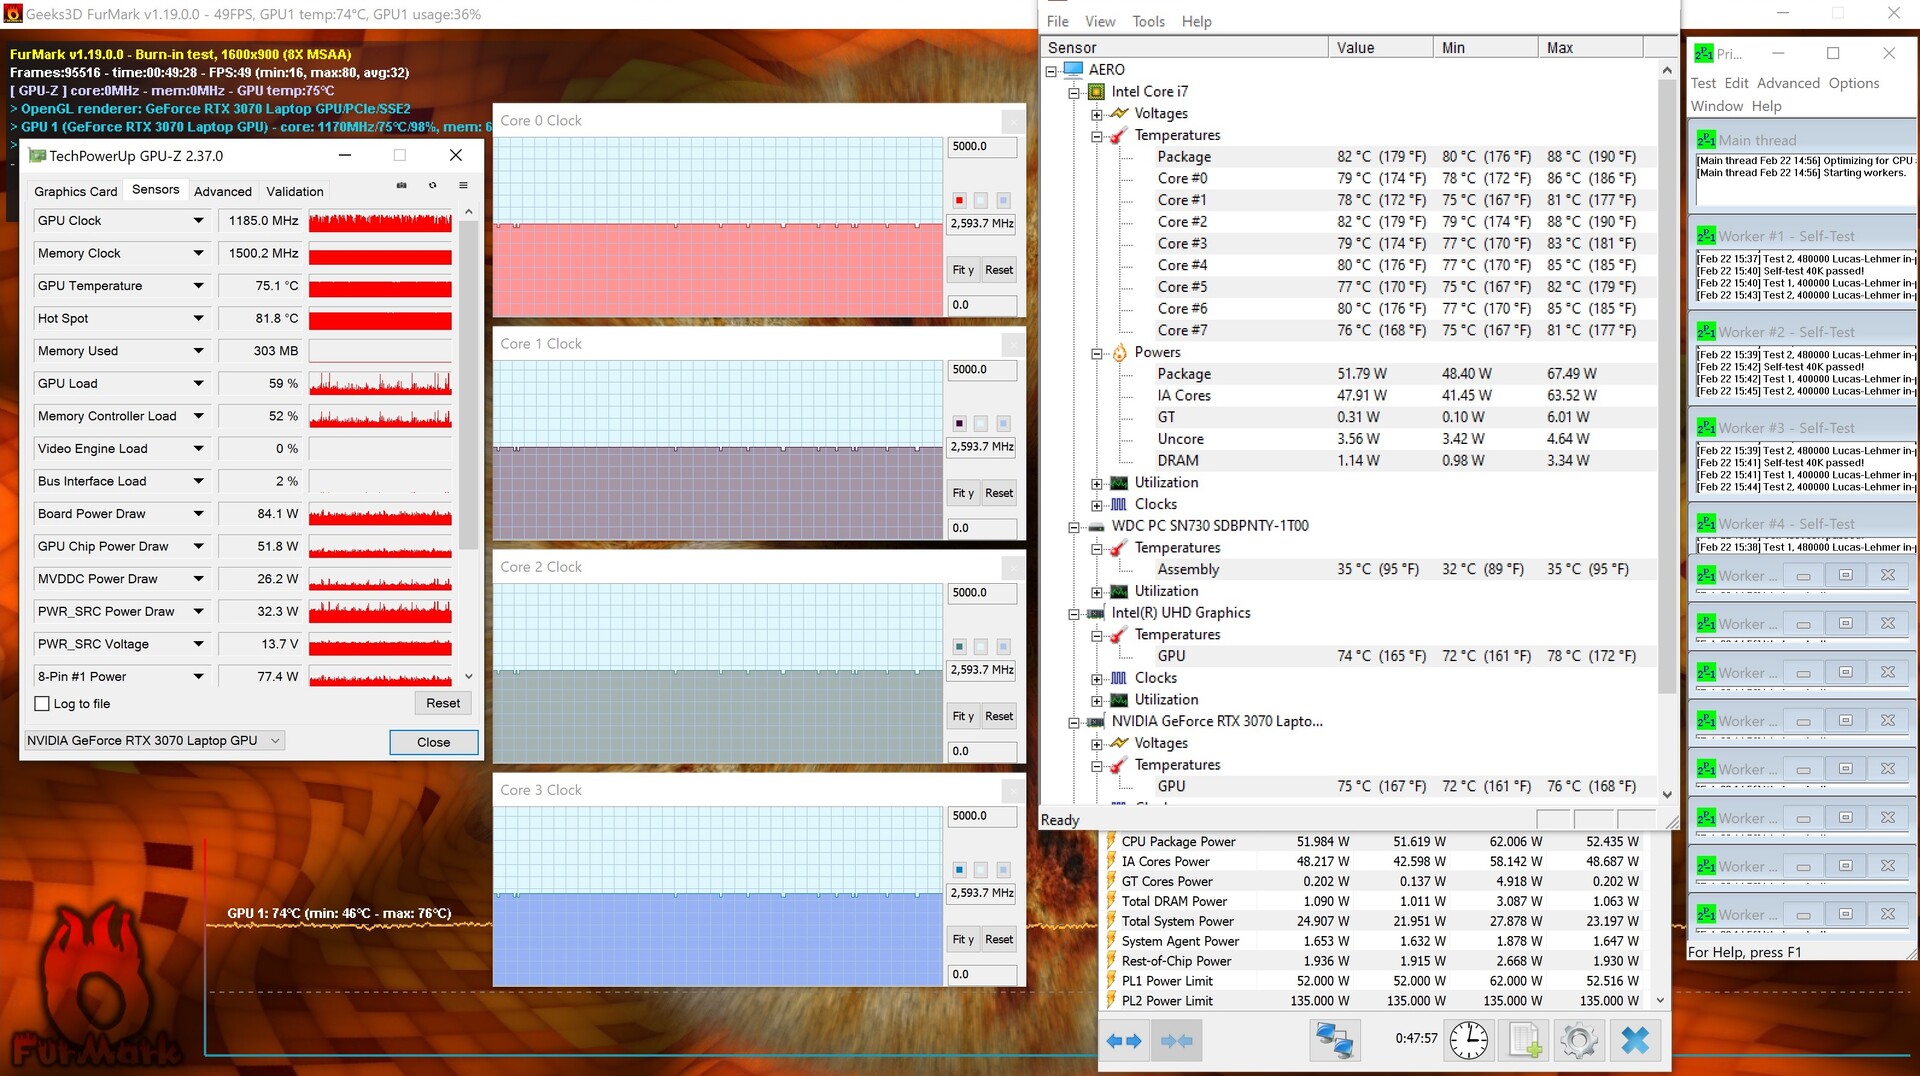The image size is (1920, 1076).
Task: Open the GPU Clock sensor dropdown arrow
Action: [198, 221]
